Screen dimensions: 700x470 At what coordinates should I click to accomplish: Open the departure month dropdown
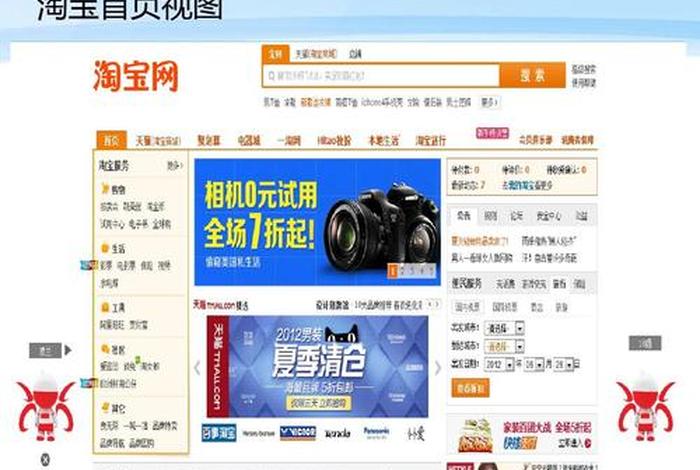533,365
